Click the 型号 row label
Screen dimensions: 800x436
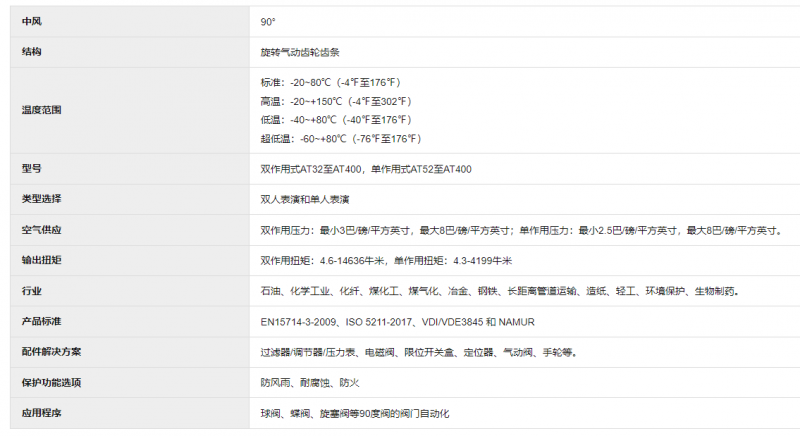[x=33, y=169]
